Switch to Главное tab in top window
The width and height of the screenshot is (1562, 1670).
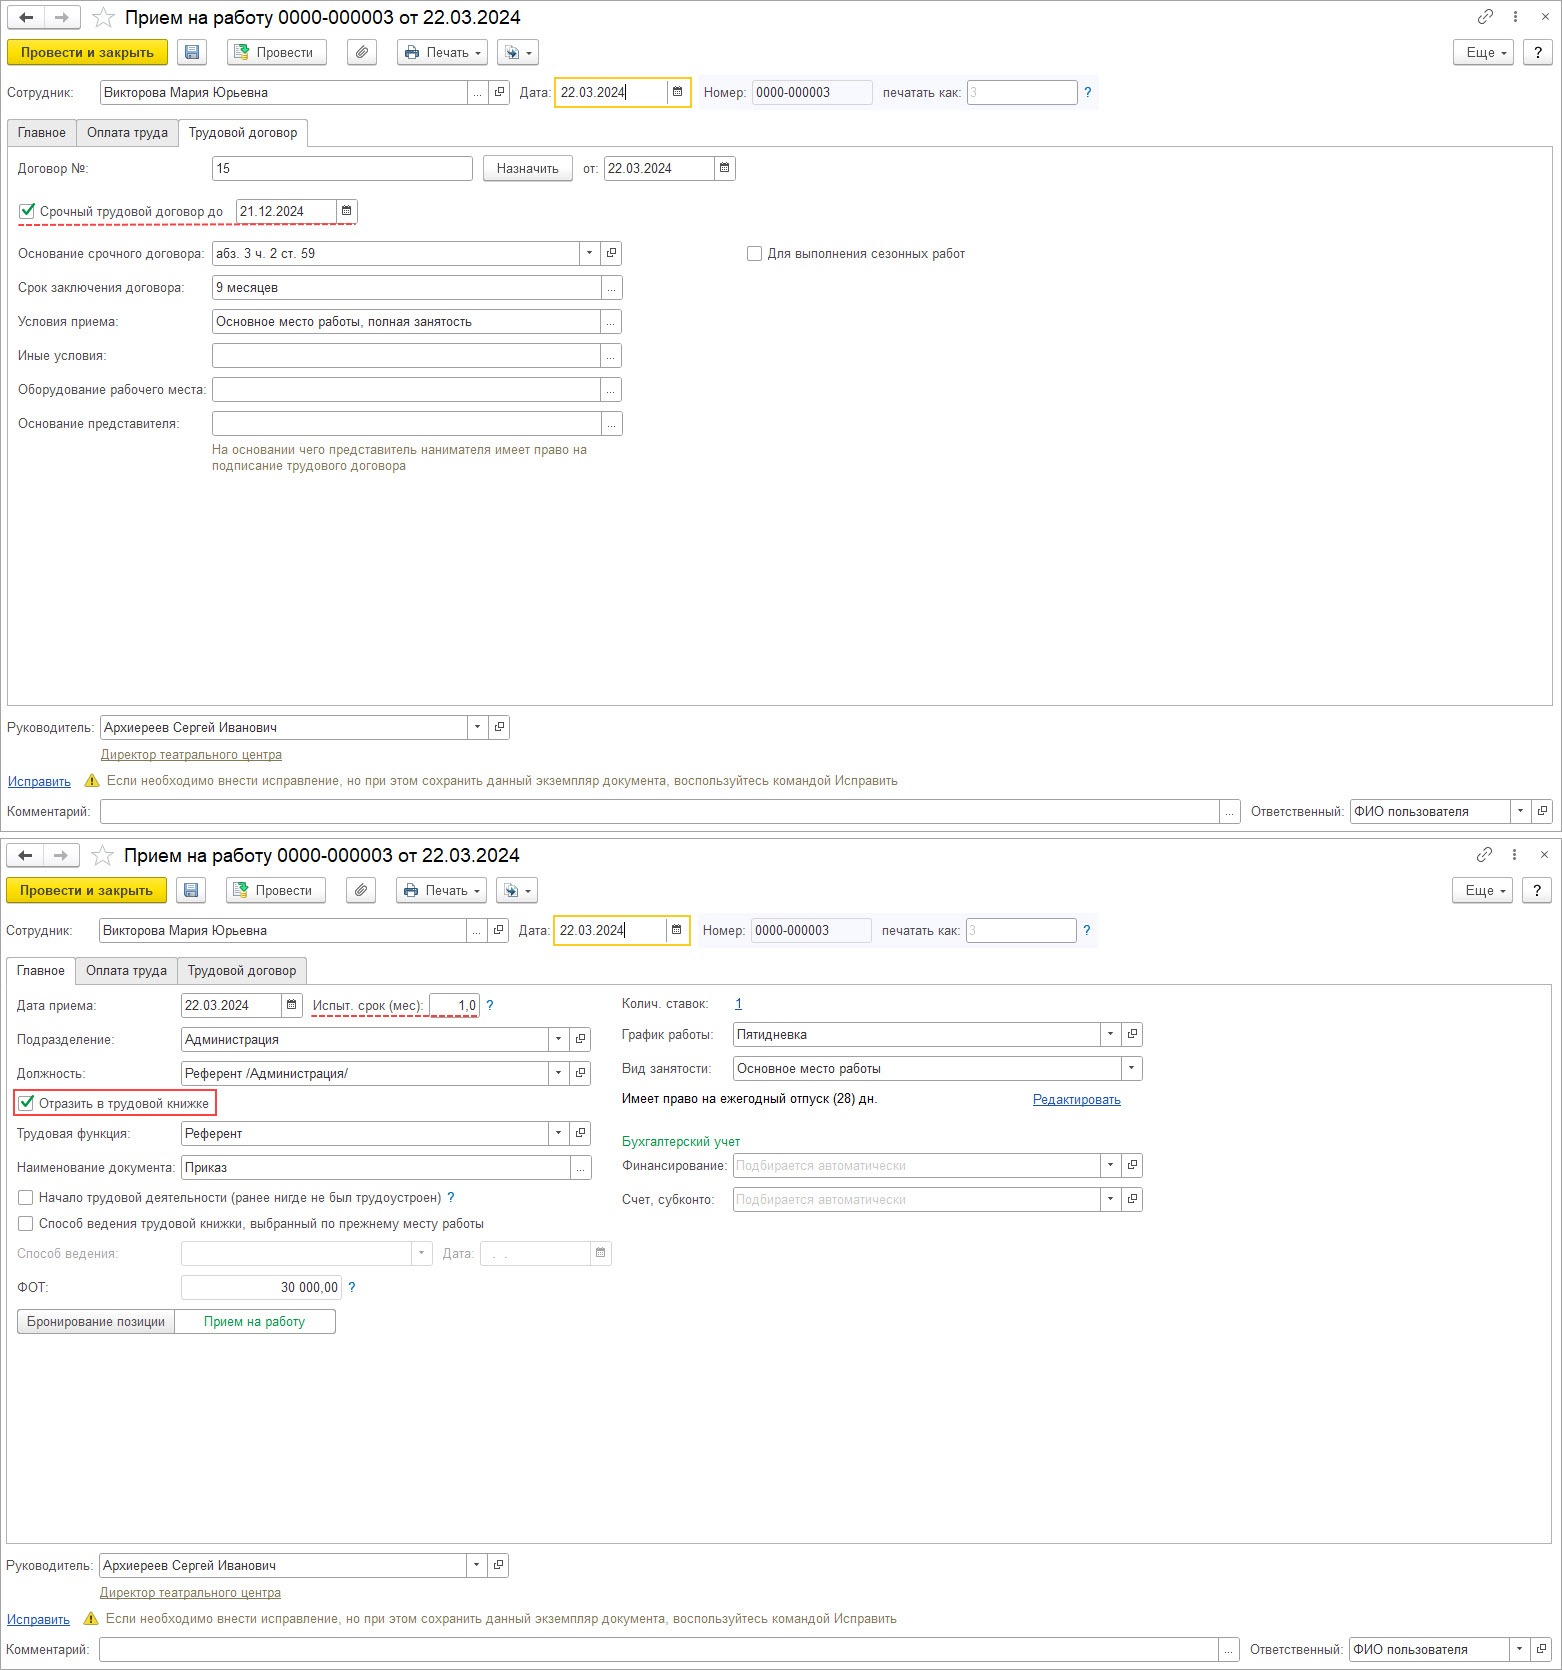click(42, 132)
